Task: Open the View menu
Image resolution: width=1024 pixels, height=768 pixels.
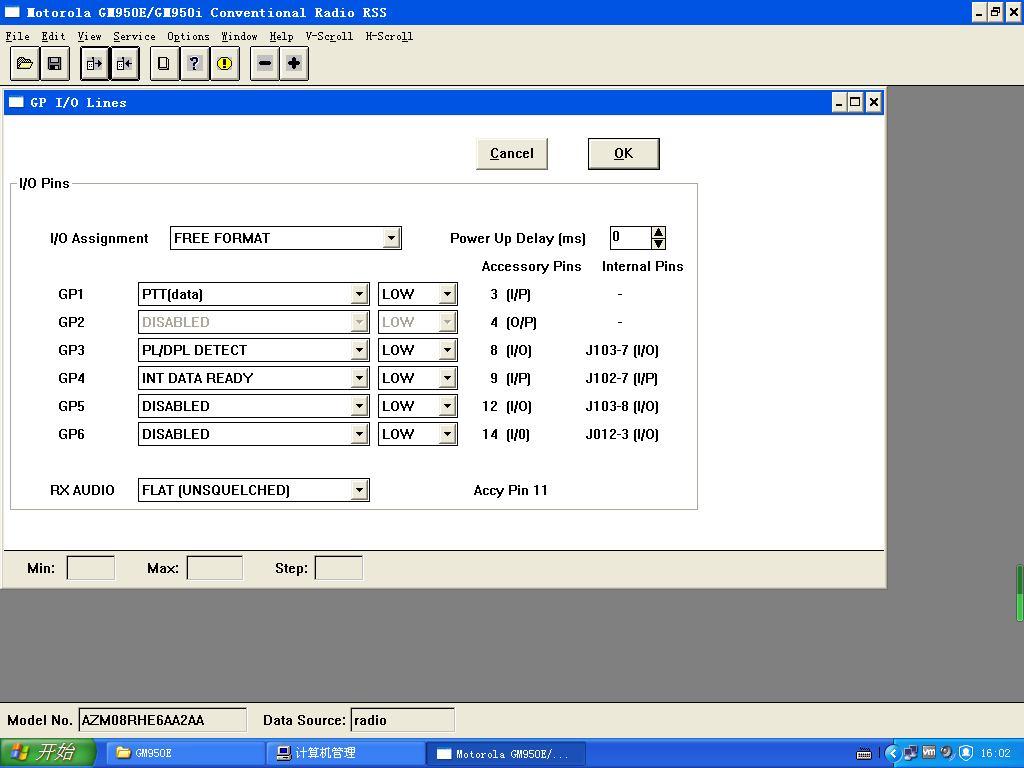Action: point(89,37)
